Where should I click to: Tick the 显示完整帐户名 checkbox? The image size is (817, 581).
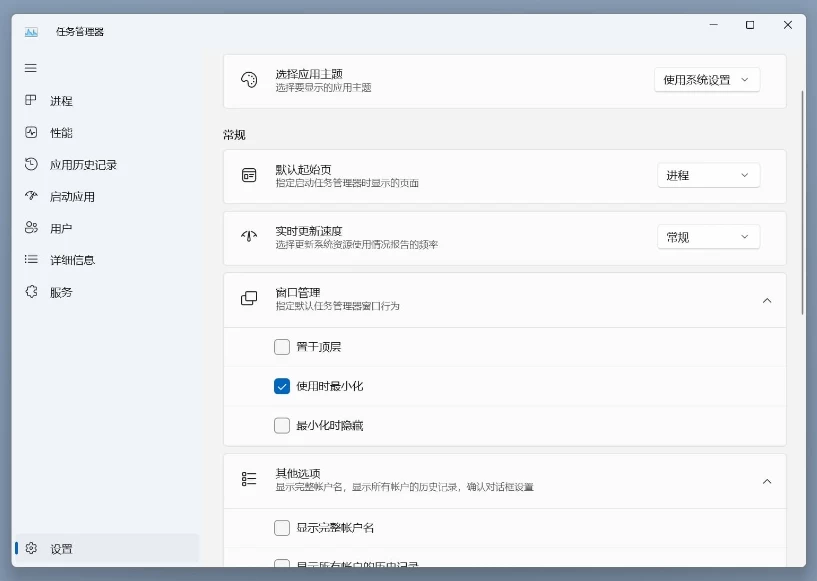coord(282,527)
